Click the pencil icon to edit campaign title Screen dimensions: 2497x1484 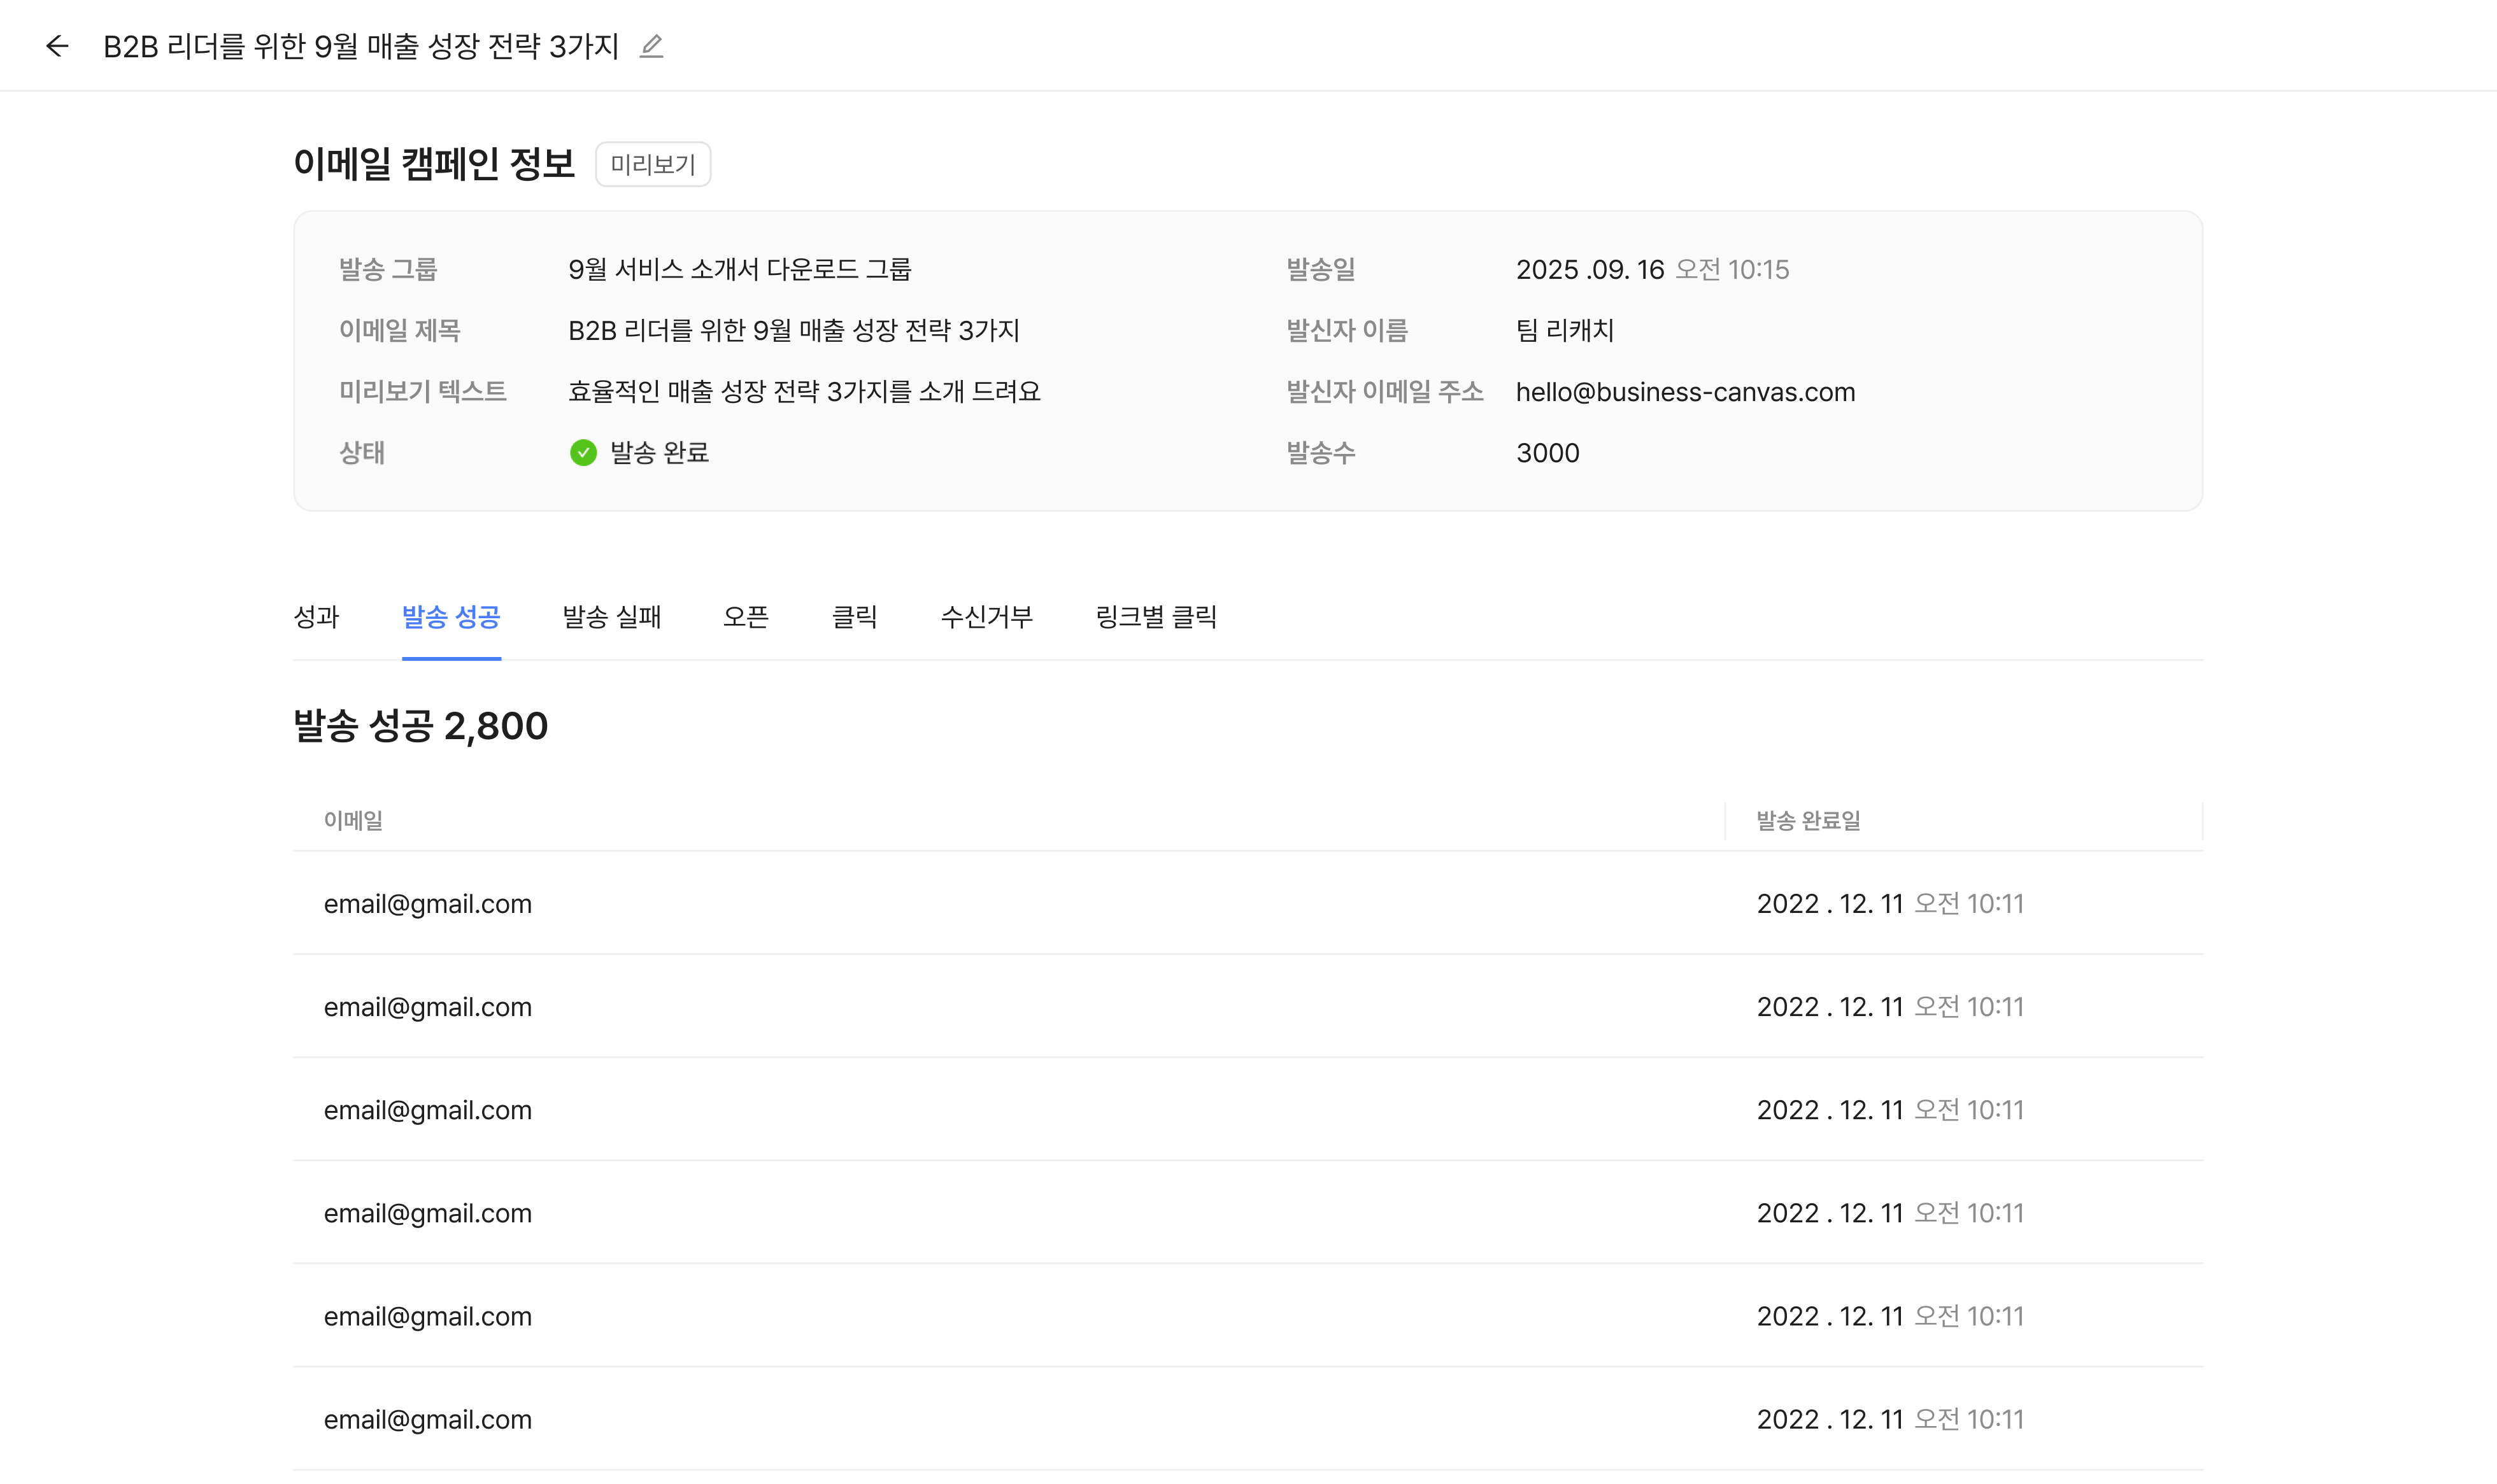[x=651, y=46]
